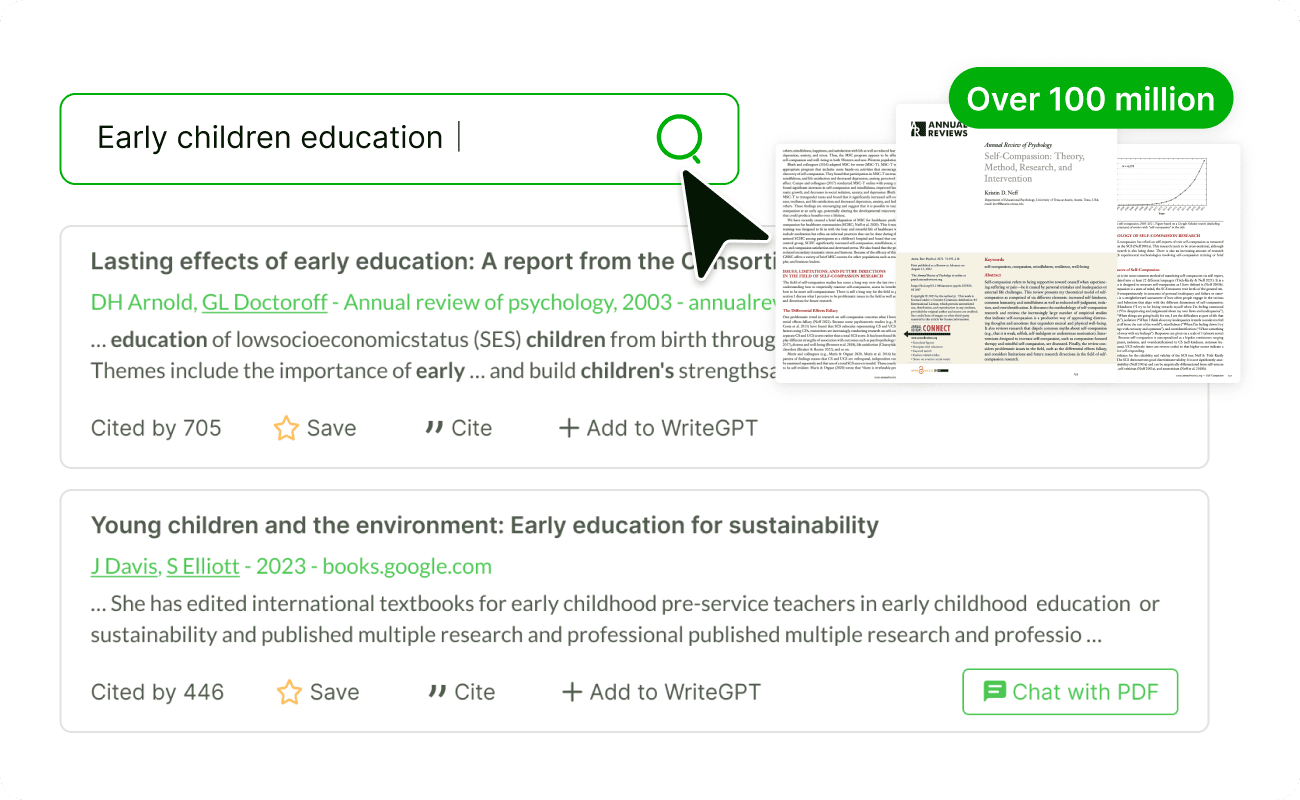Click the green search magnifier icon
This screenshot has width=1300, height=800.
pyautogui.click(x=680, y=138)
